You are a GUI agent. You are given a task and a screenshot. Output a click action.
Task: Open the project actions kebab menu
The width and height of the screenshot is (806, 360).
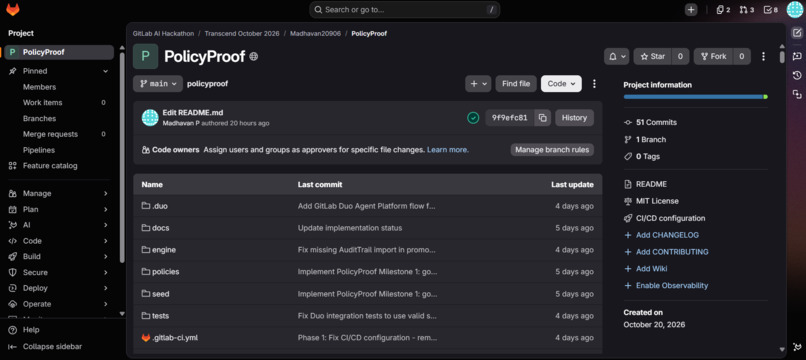(x=763, y=57)
